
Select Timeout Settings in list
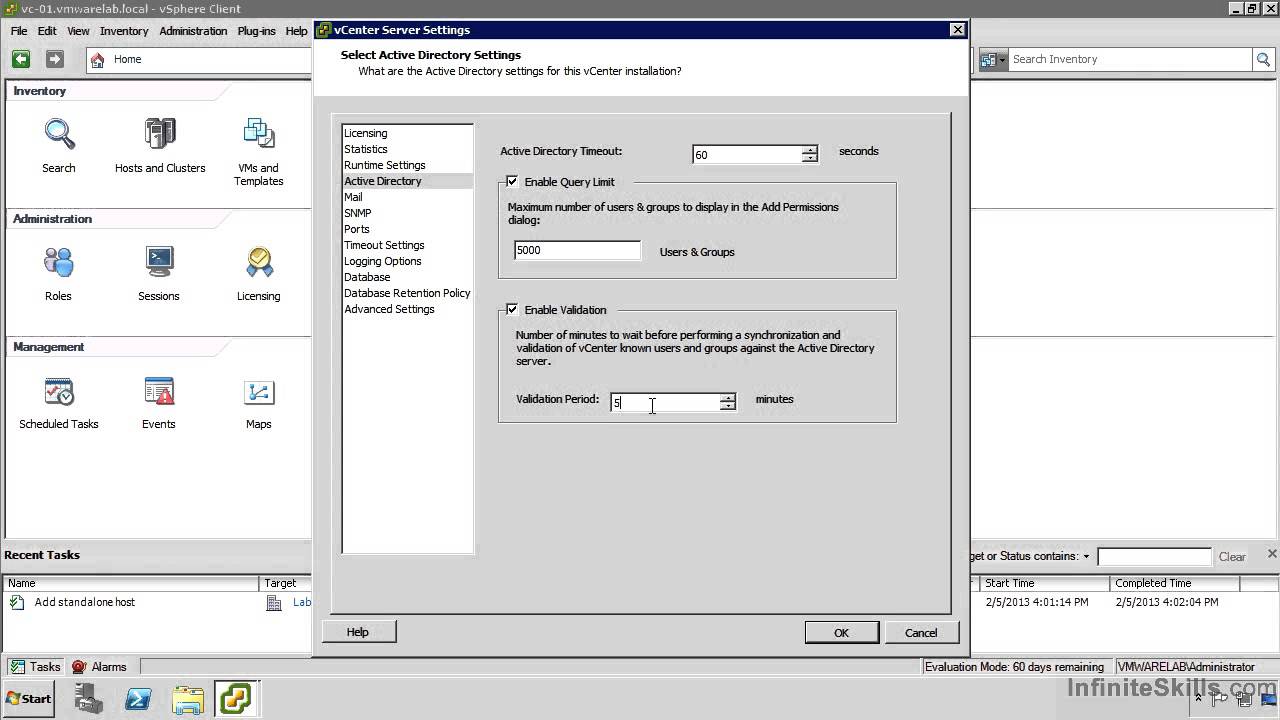click(x=407, y=245)
